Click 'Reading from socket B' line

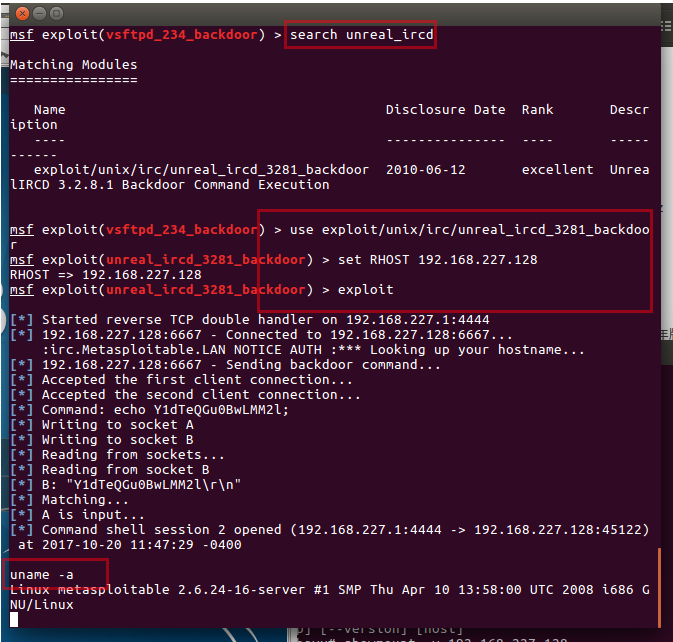(109, 470)
